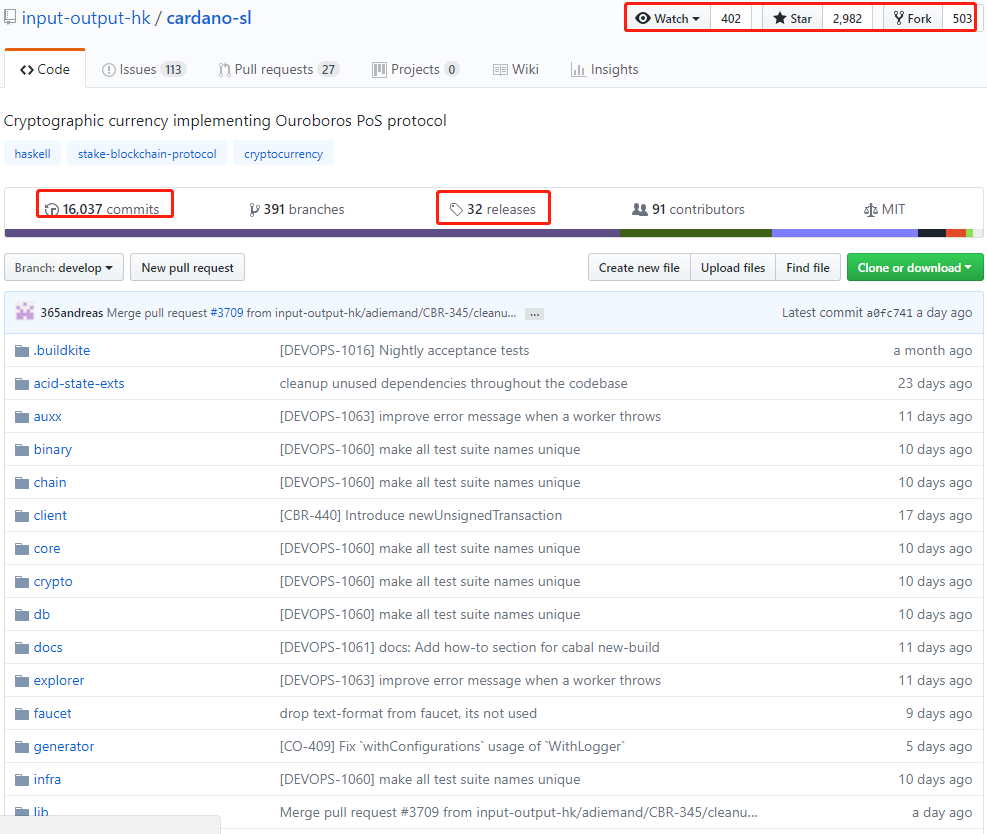Click the Issues tab's exclamation icon
987x834 pixels.
coord(108,70)
